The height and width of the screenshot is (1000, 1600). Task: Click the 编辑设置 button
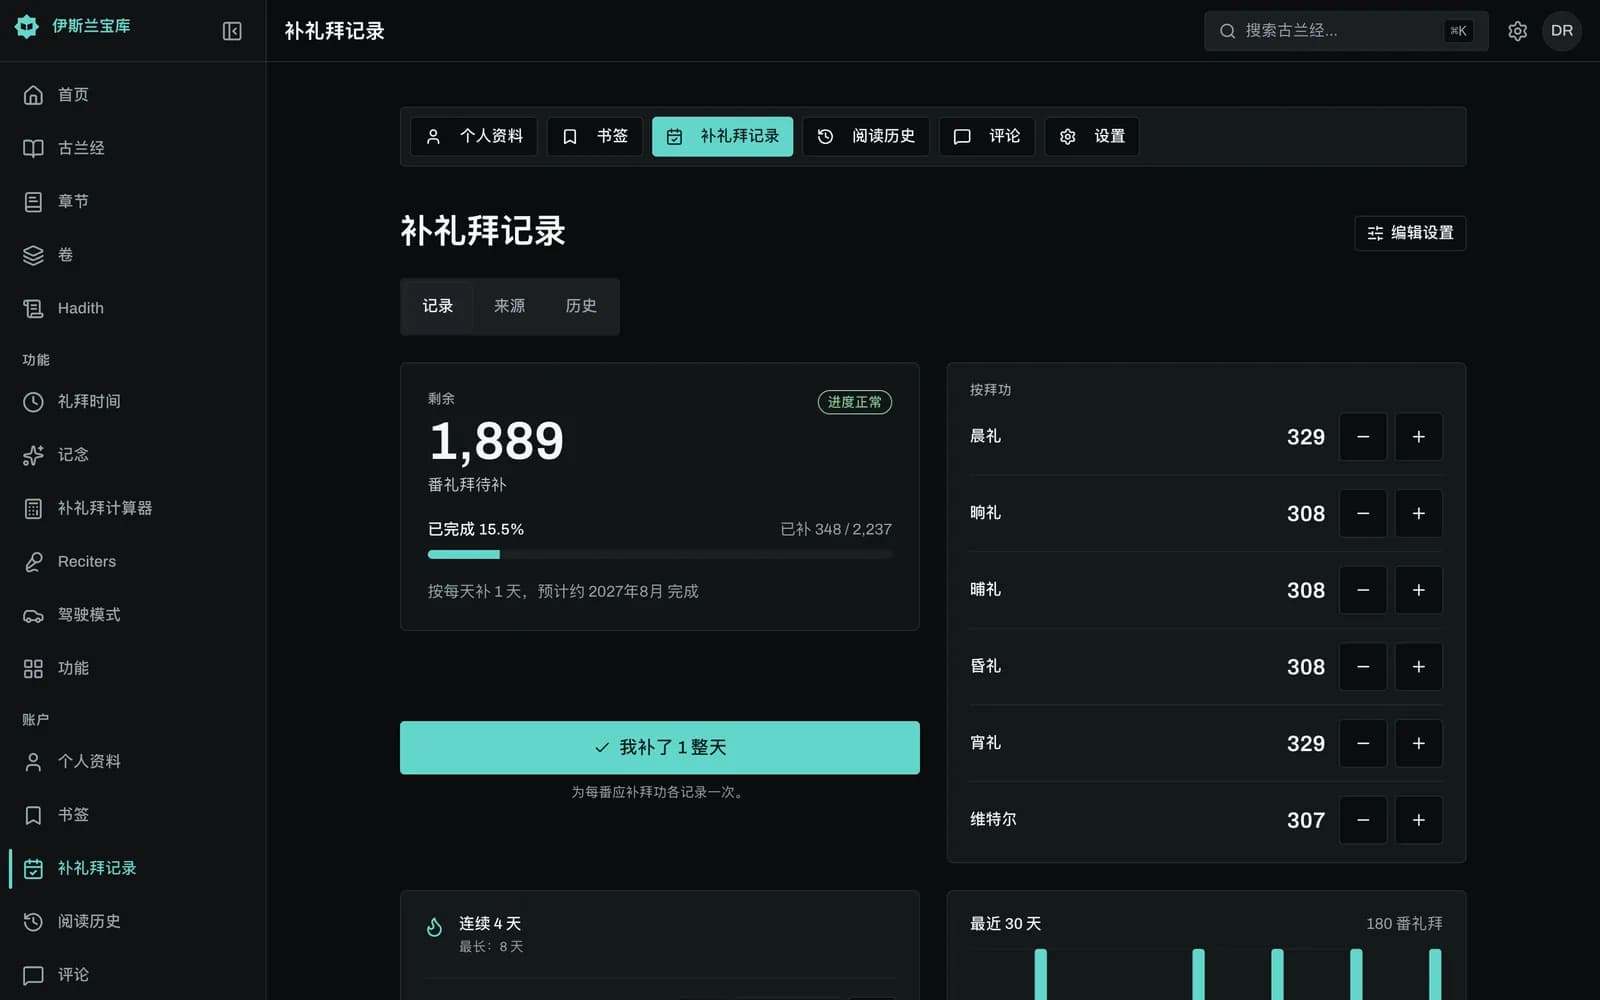point(1410,233)
